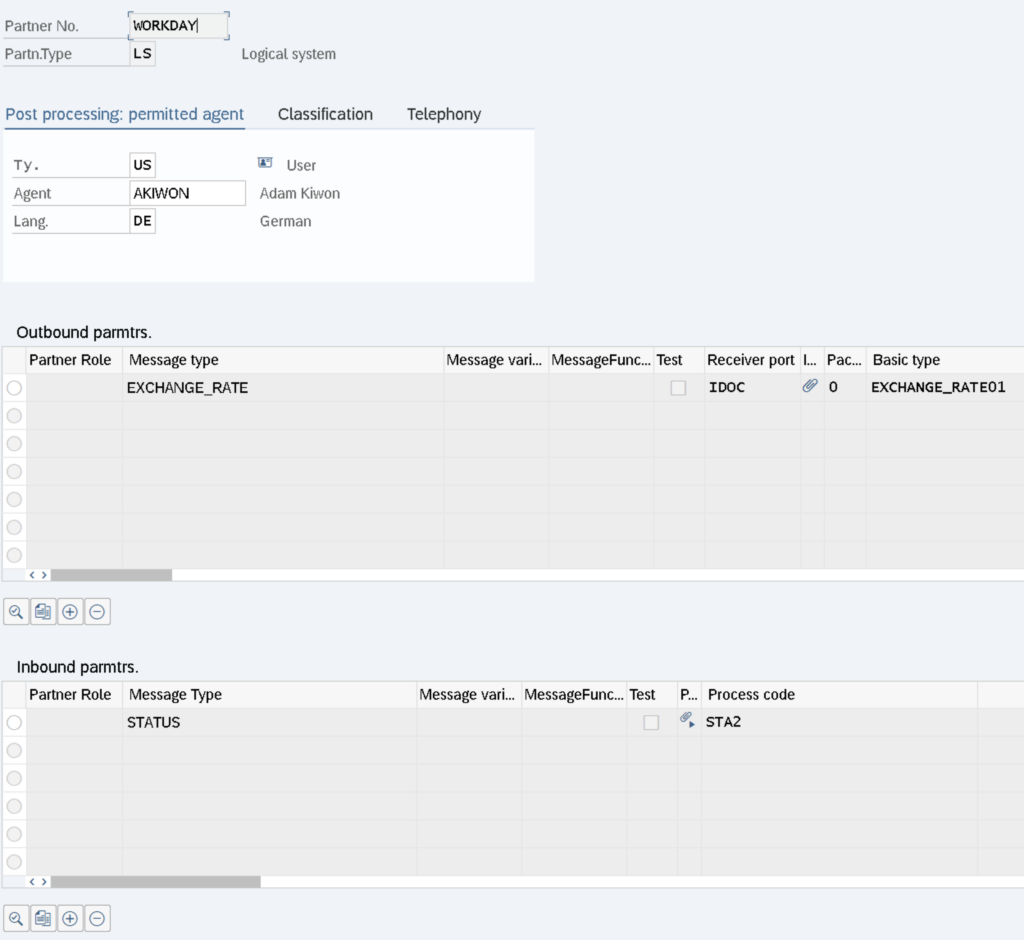1024x940 pixels.
Task: Click the Basic type column header
Action: 945,360
